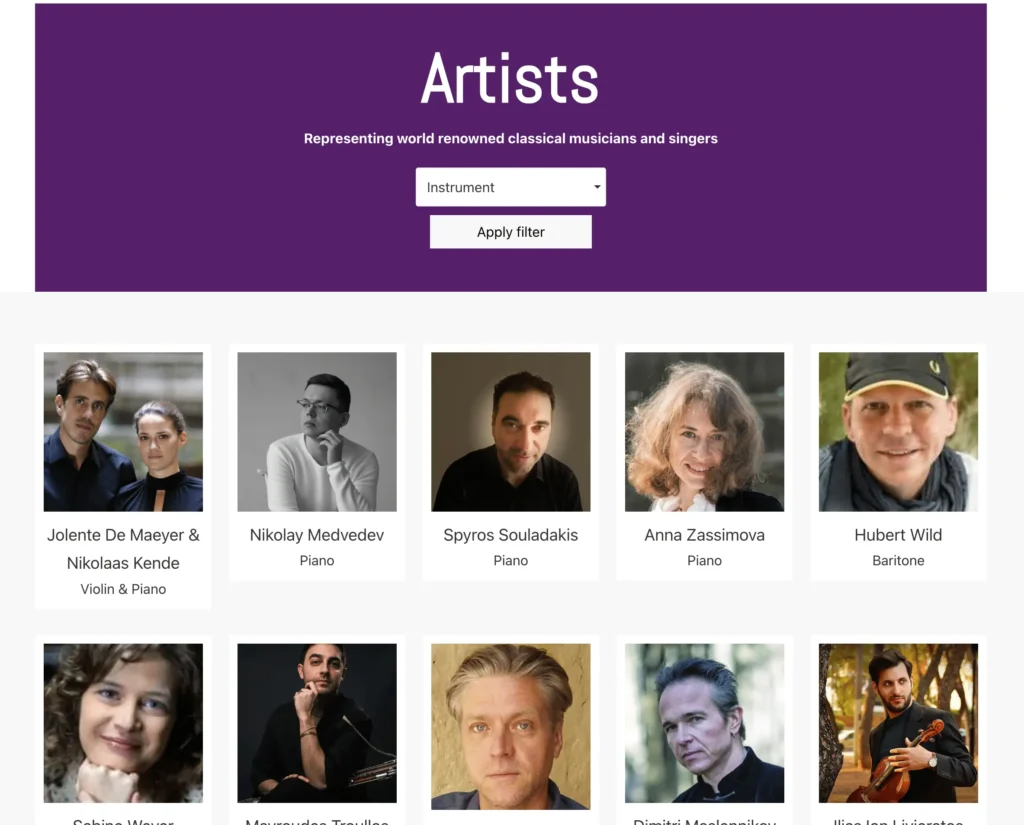Open Dimitri Maslennikov's artist card

pyautogui.click(x=704, y=723)
